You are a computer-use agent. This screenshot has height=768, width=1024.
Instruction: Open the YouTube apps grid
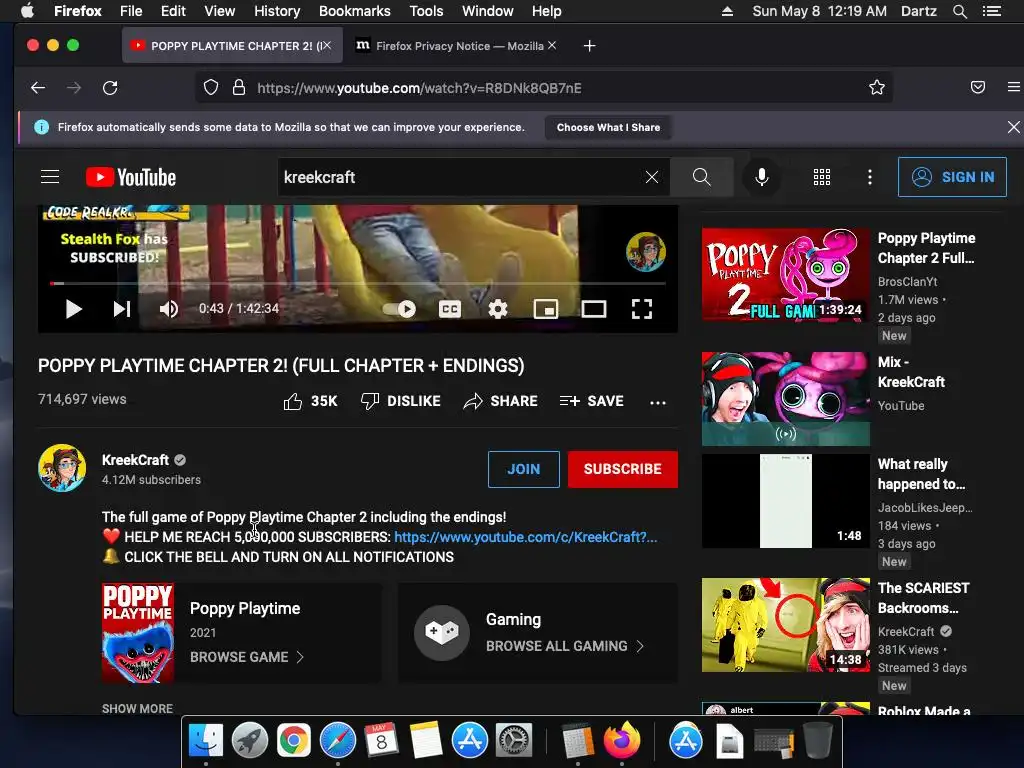coord(822,177)
